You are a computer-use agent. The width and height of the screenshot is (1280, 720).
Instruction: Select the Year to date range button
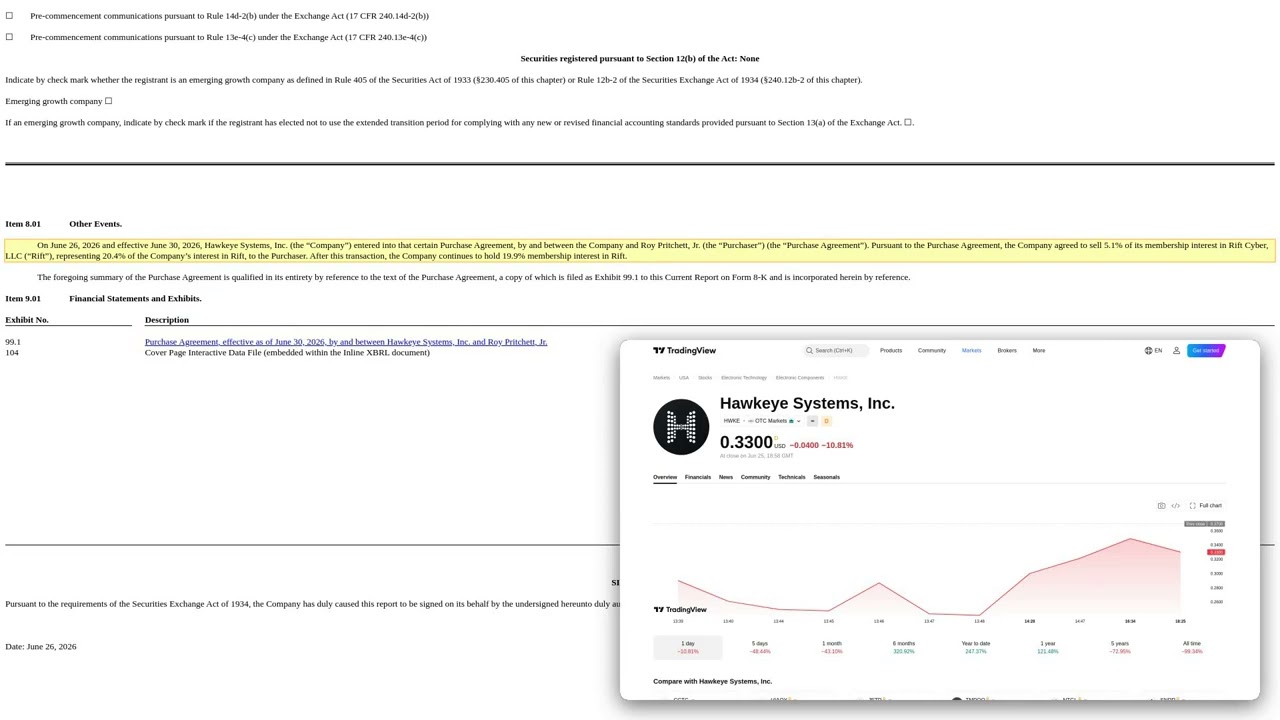click(x=976, y=647)
